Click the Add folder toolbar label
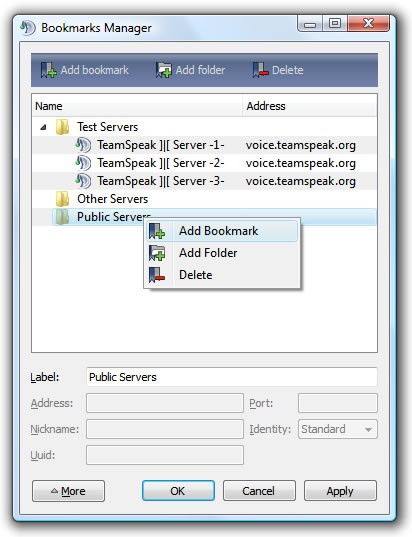This screenshot has width=412, height=537. pos(200,70)
